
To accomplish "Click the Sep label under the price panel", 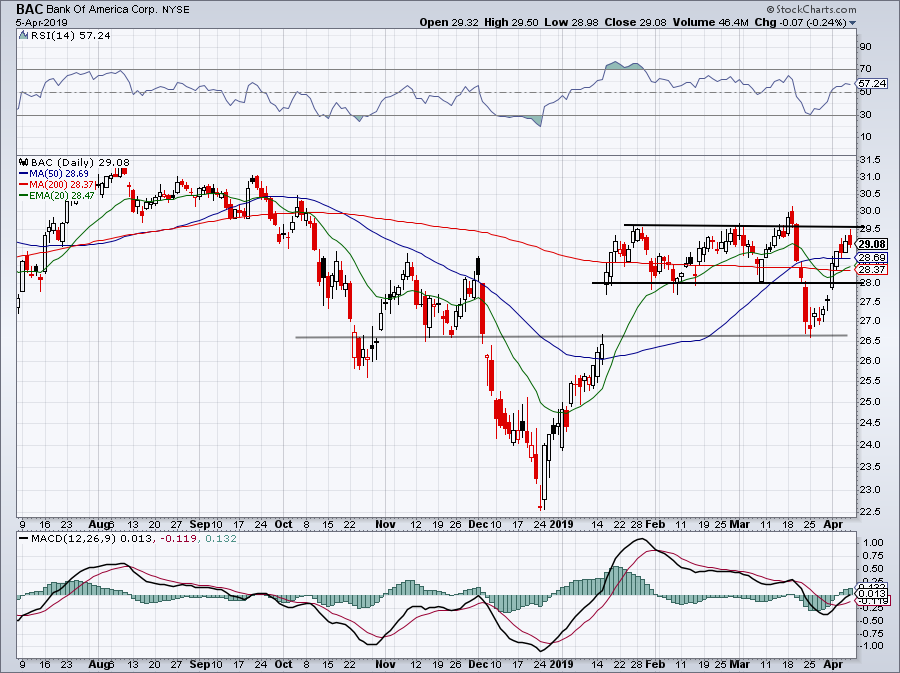I will pyautogui.click(x=200, y=524).
